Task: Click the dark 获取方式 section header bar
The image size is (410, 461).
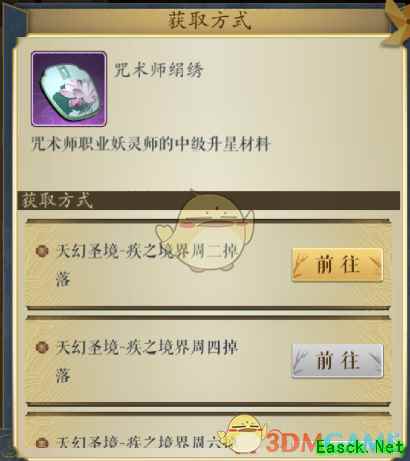Action: coord(208,200)
